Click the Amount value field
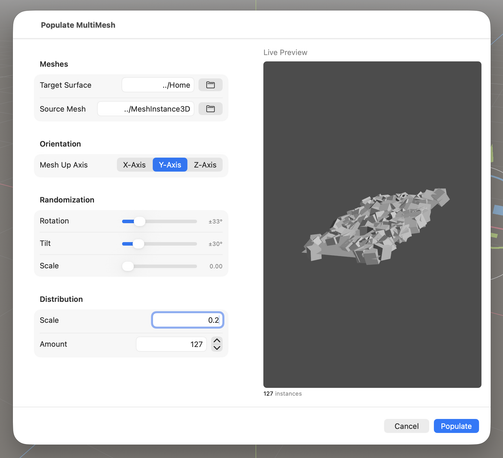This screenshot has width=503, height=458. (x=171, y=344)
